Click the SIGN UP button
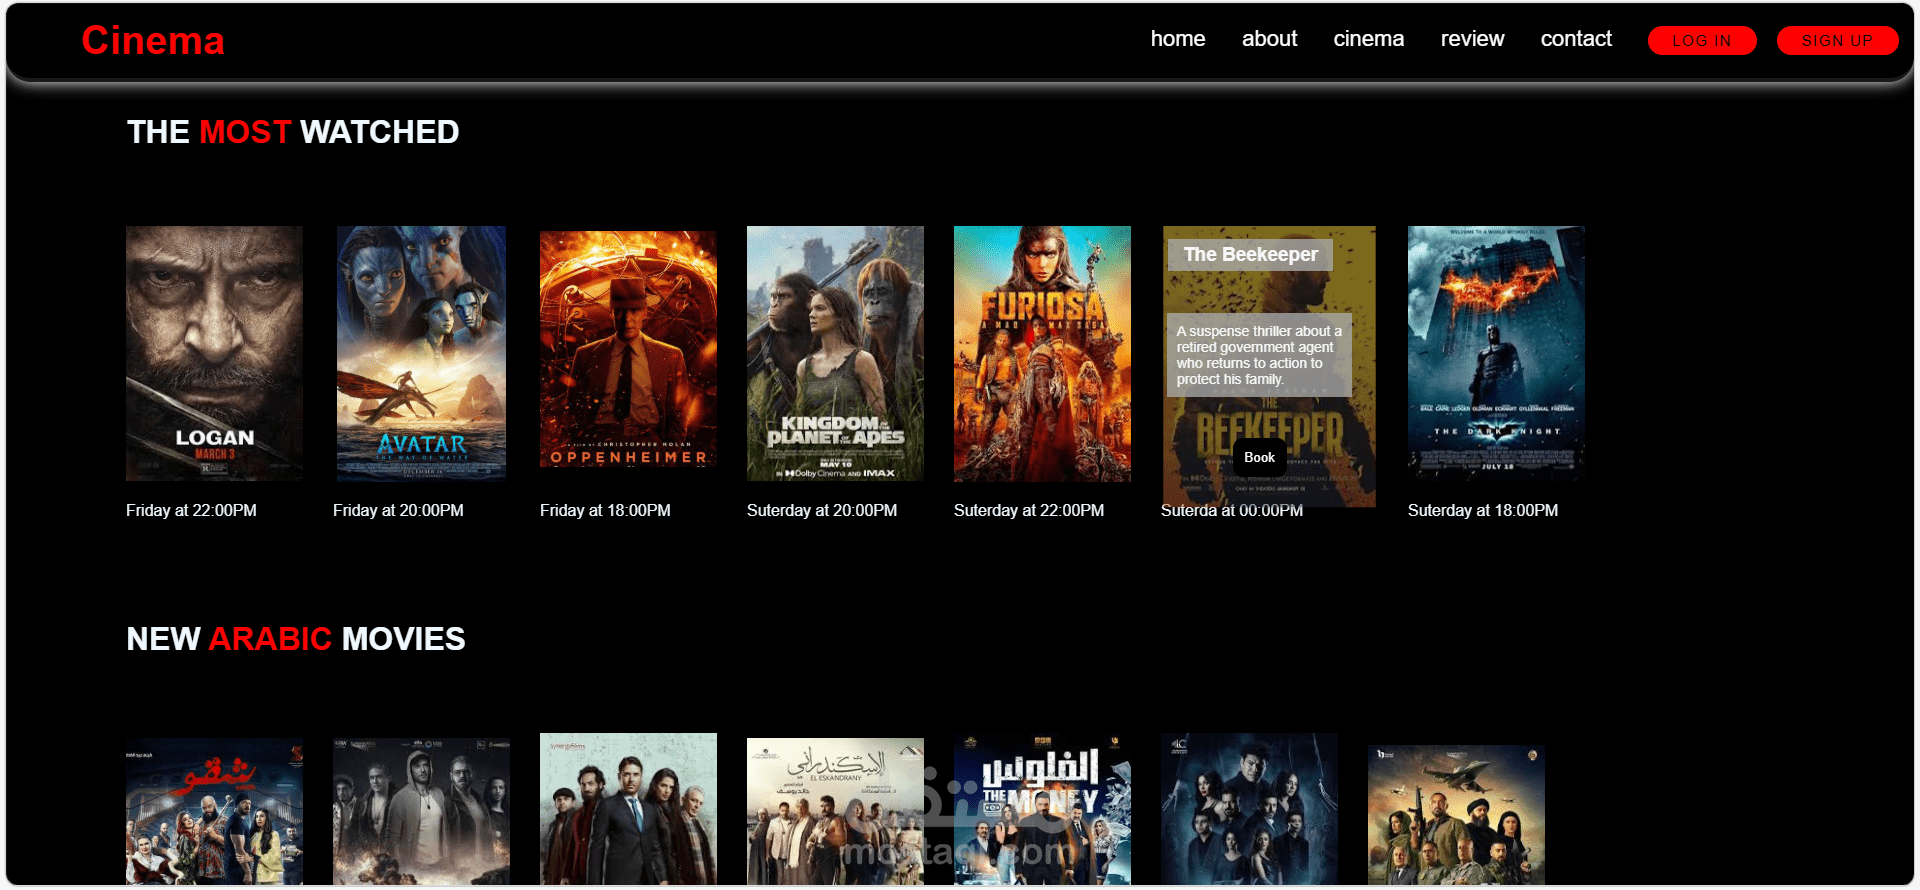Image resolution: width=1920 pixels, height=890 pixels. (x=1837, y=41)
